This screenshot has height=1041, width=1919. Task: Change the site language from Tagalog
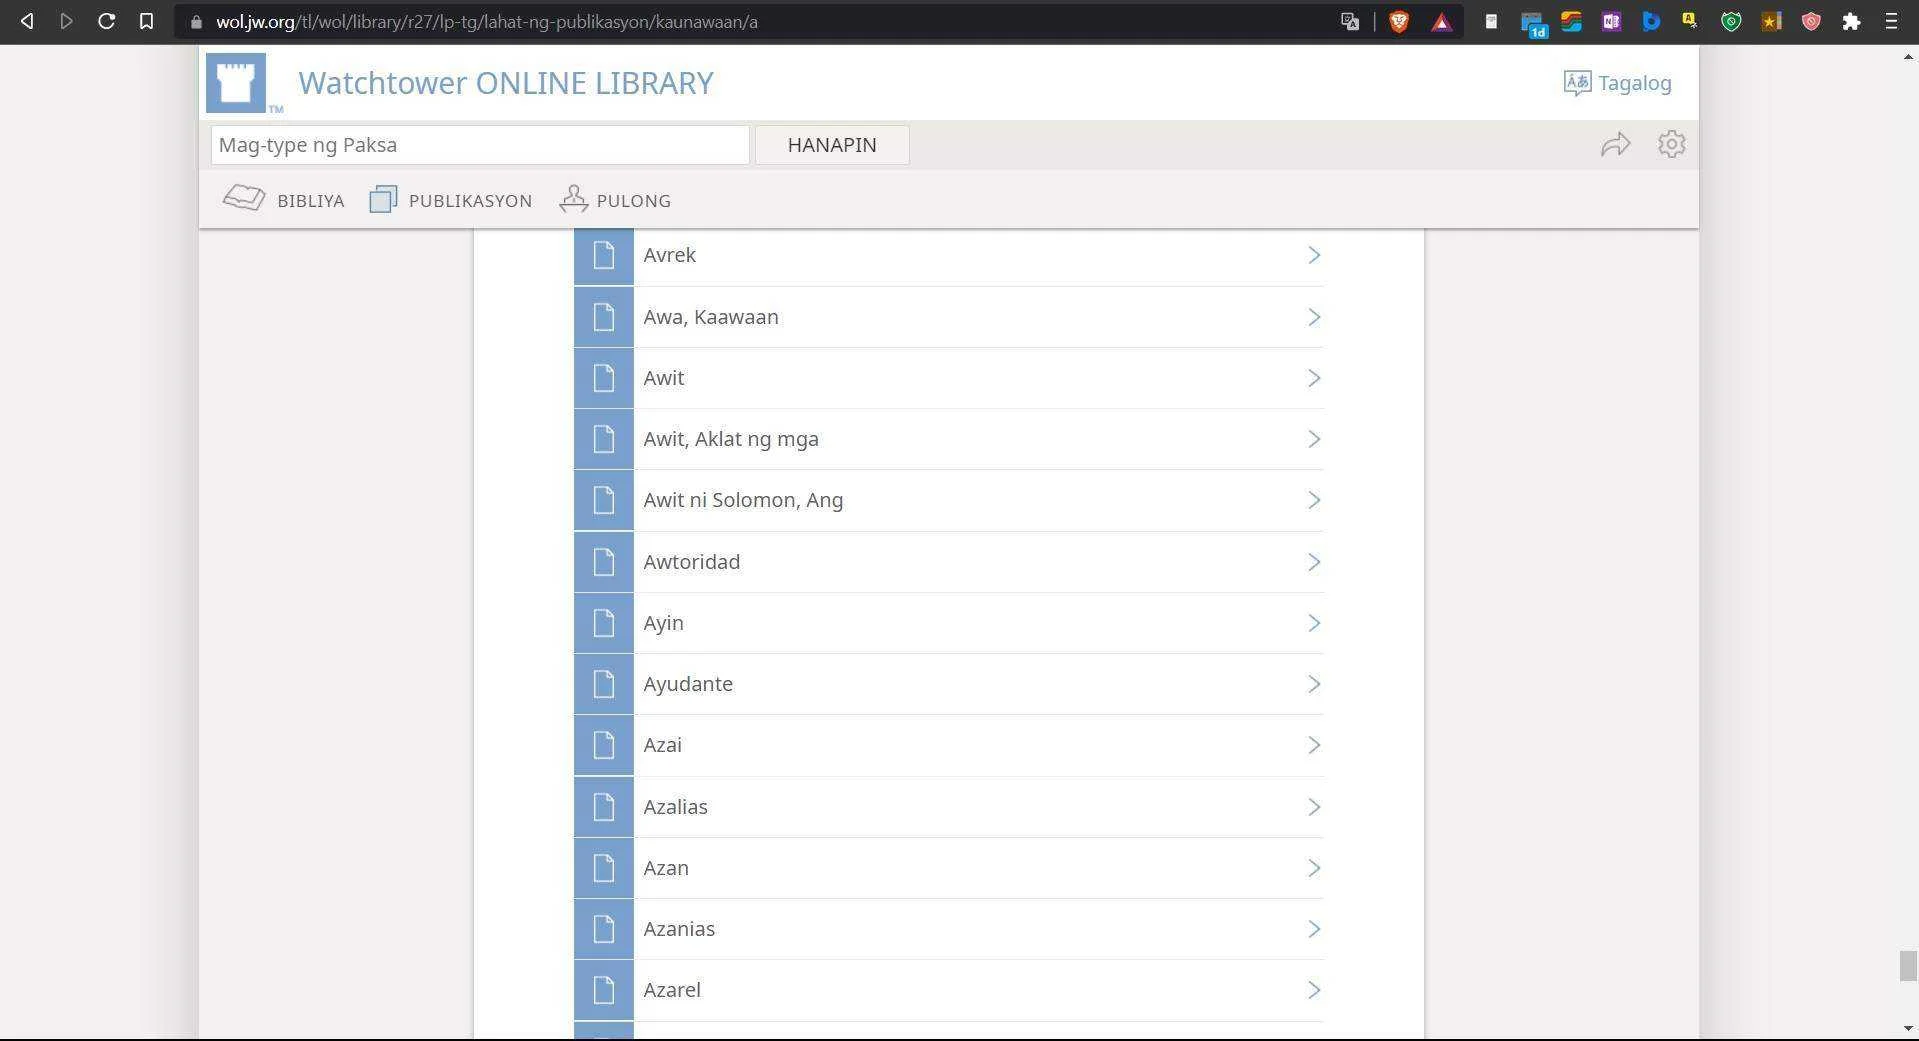click(1617, 83)
